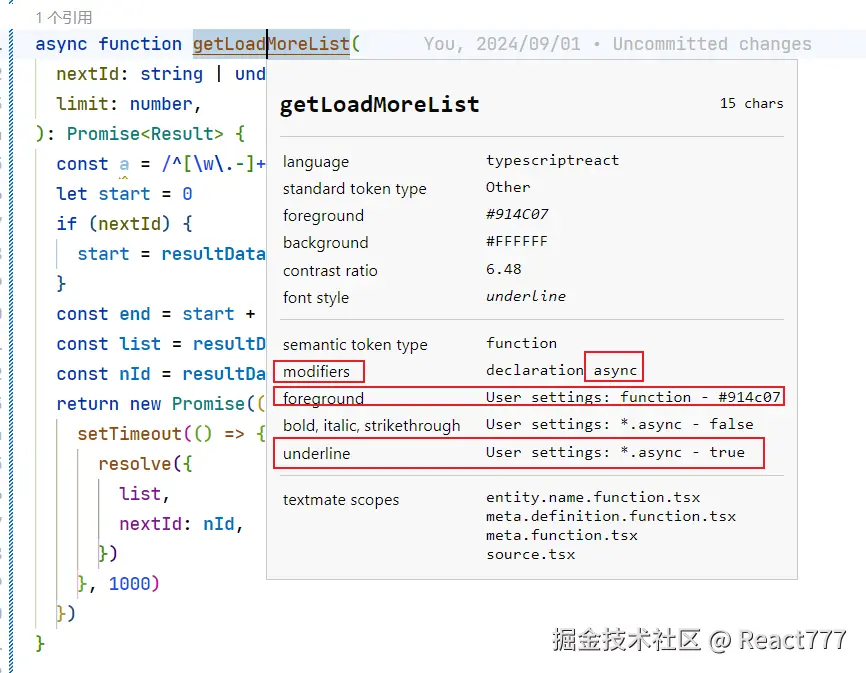Click the underline "*.async - true" setting row
This screenshot has height=673, width=866.
pyautogui.click(x=615, y=452)
